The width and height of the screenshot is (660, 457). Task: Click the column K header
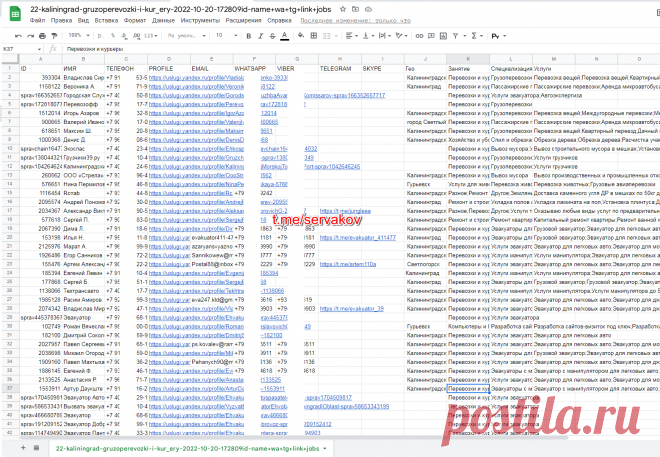pos(468,59)
